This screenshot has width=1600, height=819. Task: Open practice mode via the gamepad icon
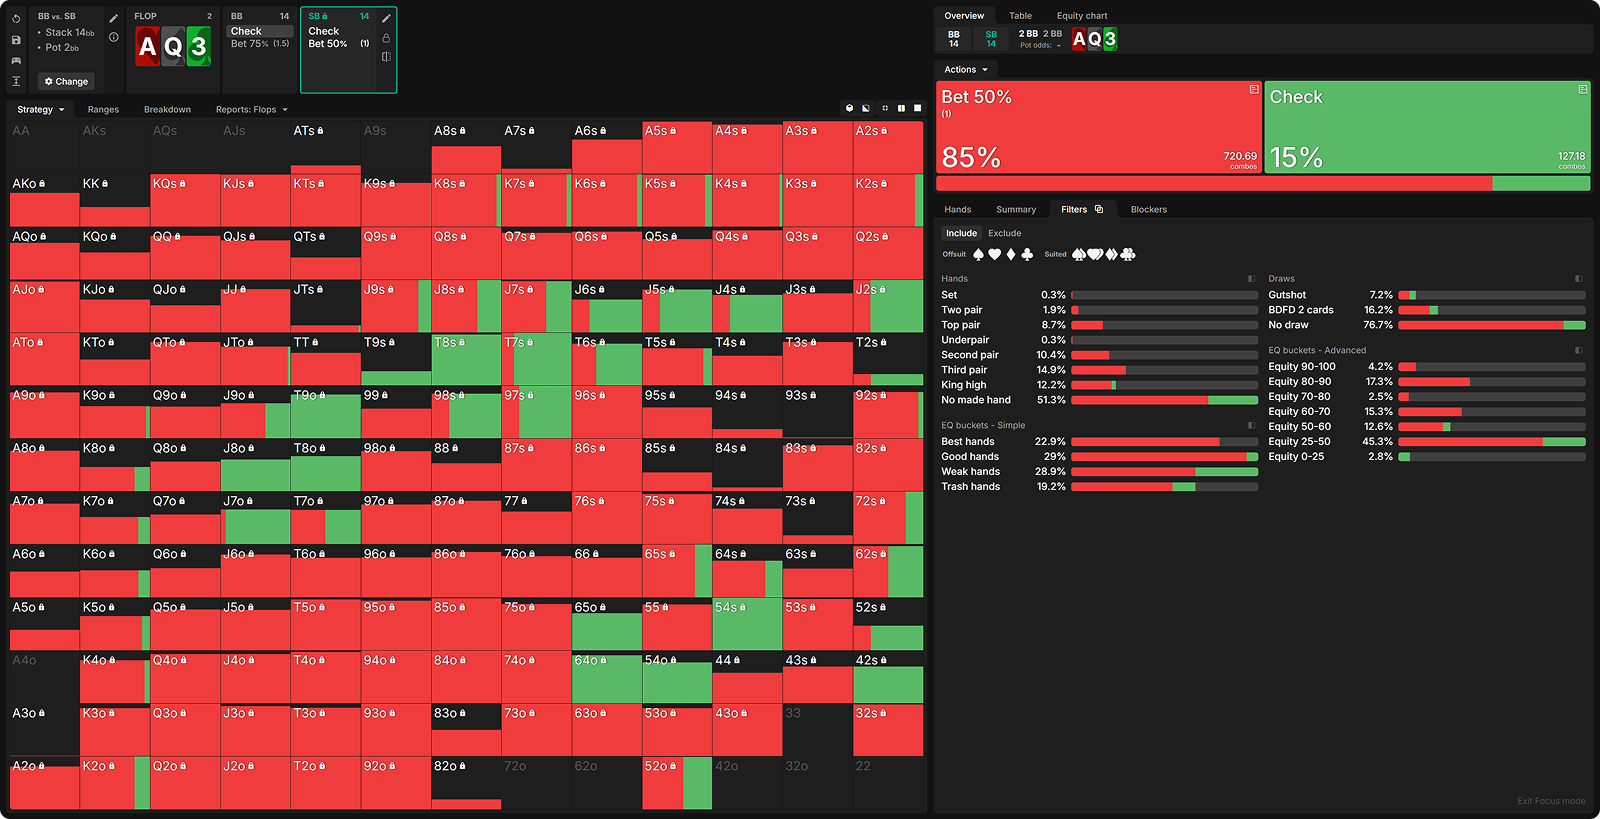point(16,61)
